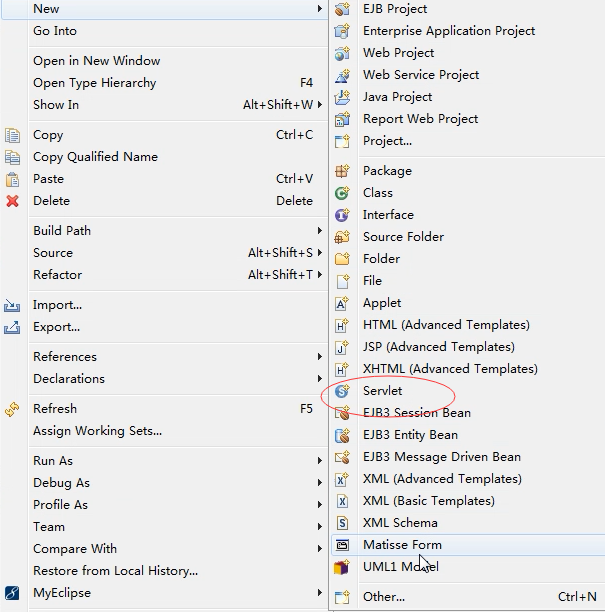605x612 pixels.
Task: Expand the Run As submenu arrow
Action: [320, 461]
